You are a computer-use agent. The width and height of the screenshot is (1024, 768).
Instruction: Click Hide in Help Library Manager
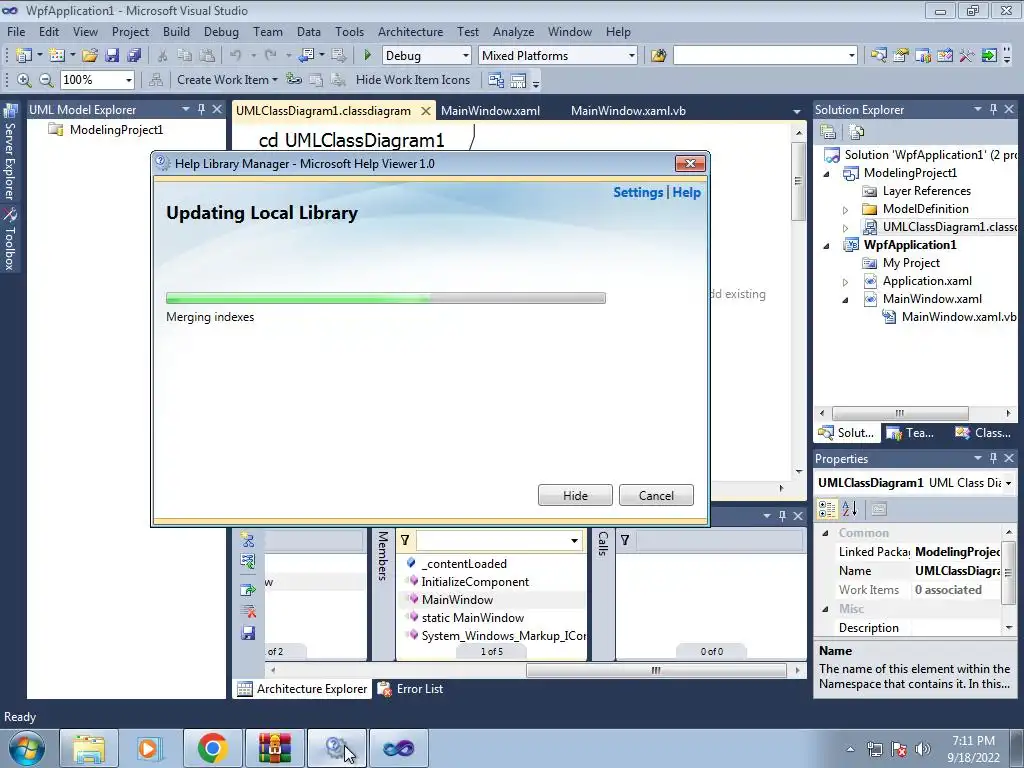click(575, 495)
